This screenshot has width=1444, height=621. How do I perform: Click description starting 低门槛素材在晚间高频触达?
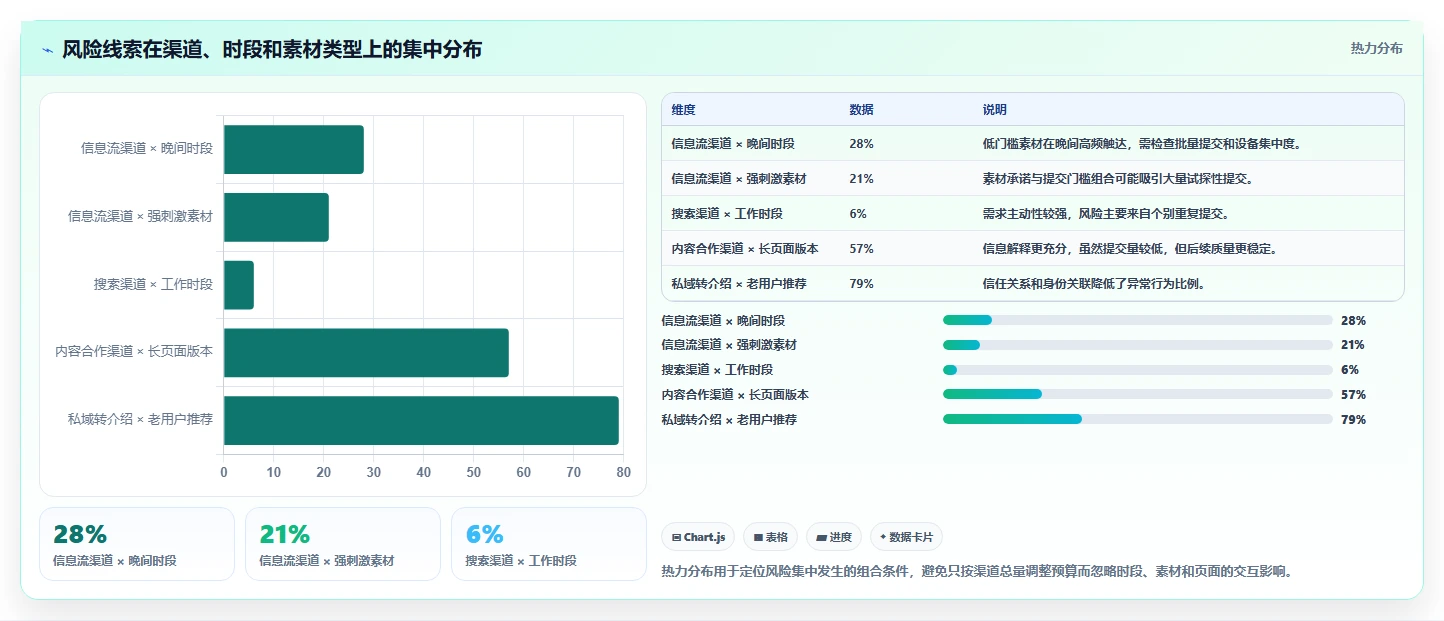1142,144
